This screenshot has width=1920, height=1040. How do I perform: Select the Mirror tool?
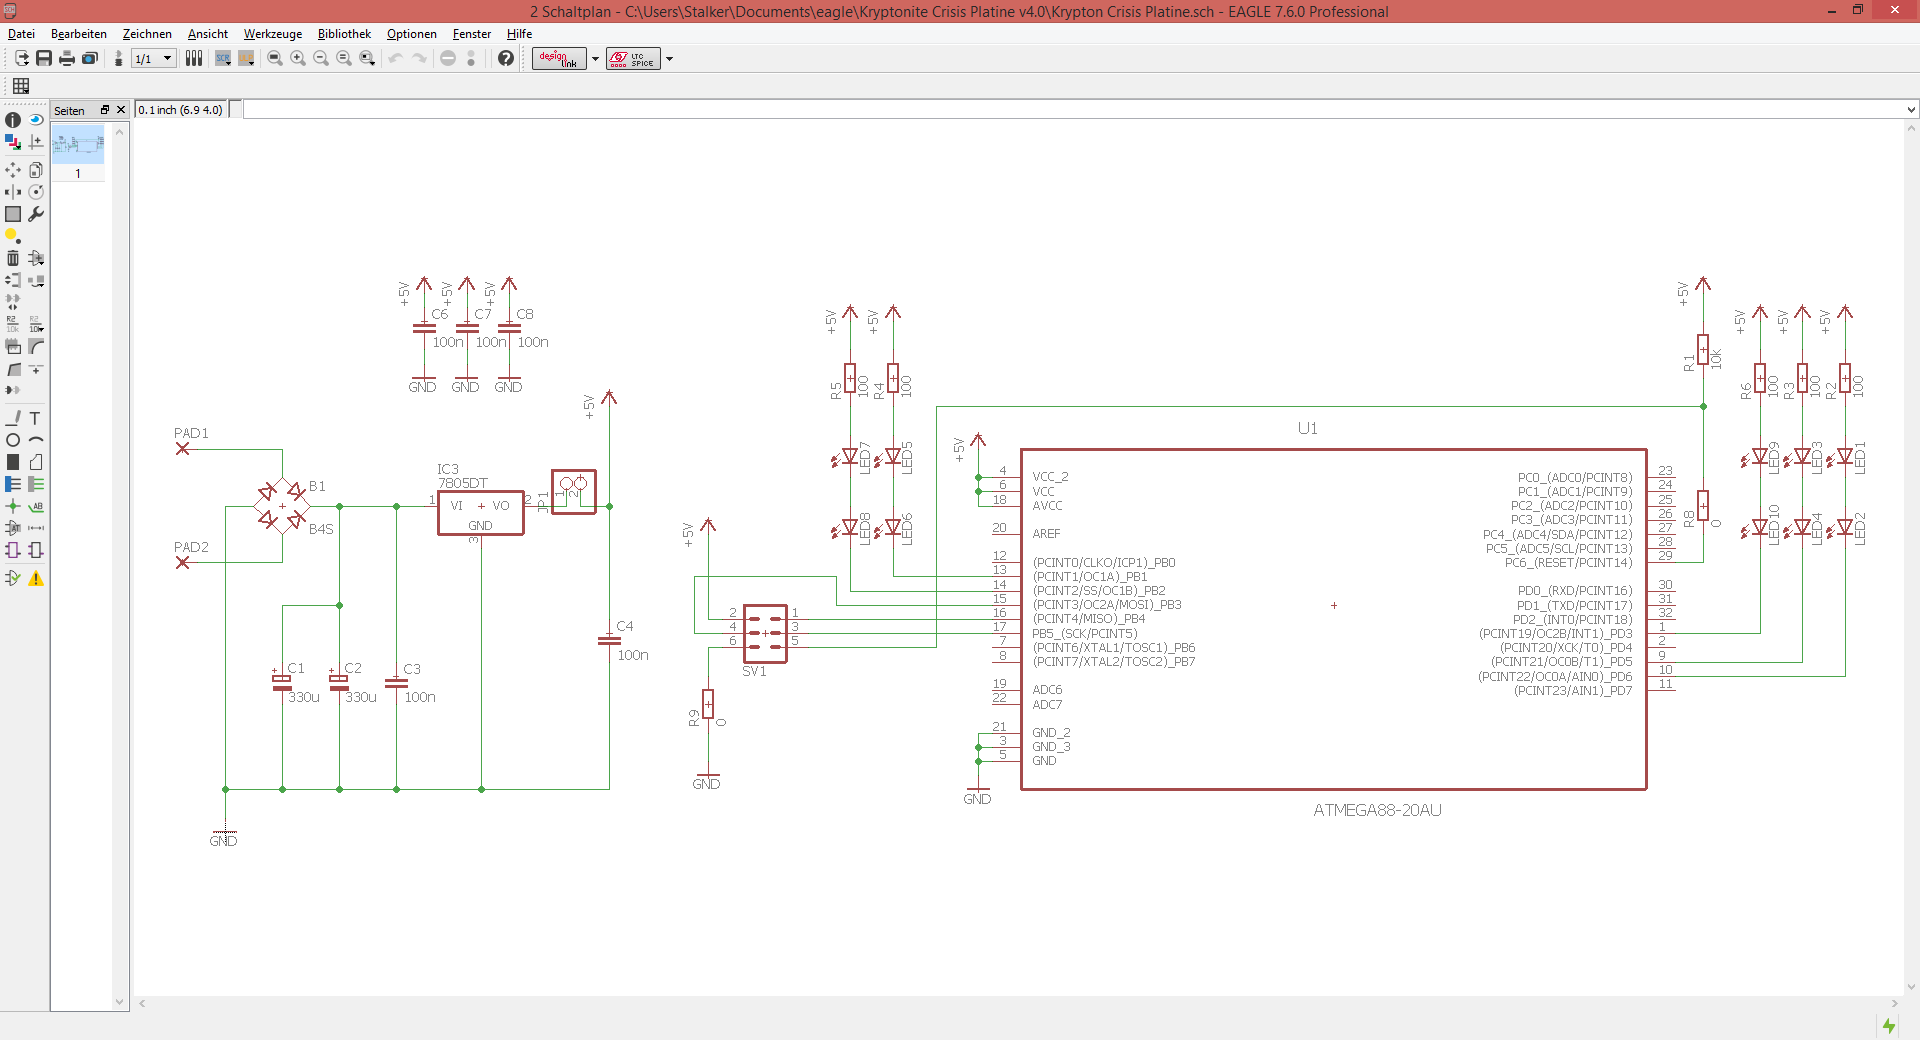13,192
